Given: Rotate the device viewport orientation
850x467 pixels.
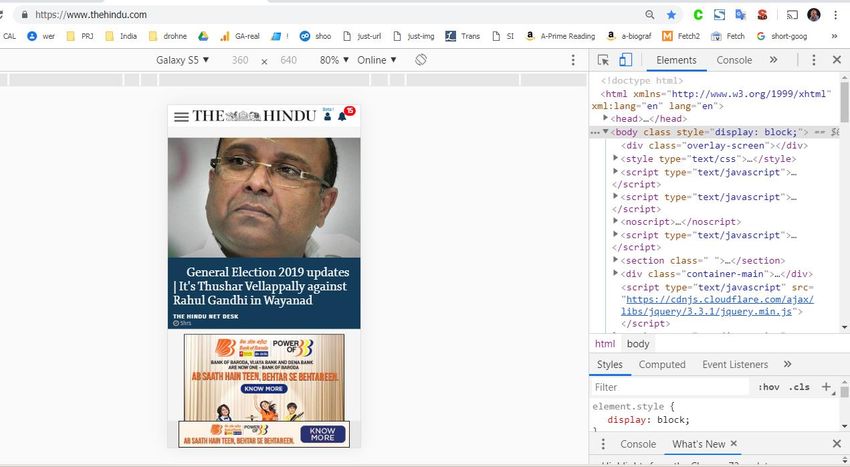Looking at the screenshot, I should [x=421, y=60].
